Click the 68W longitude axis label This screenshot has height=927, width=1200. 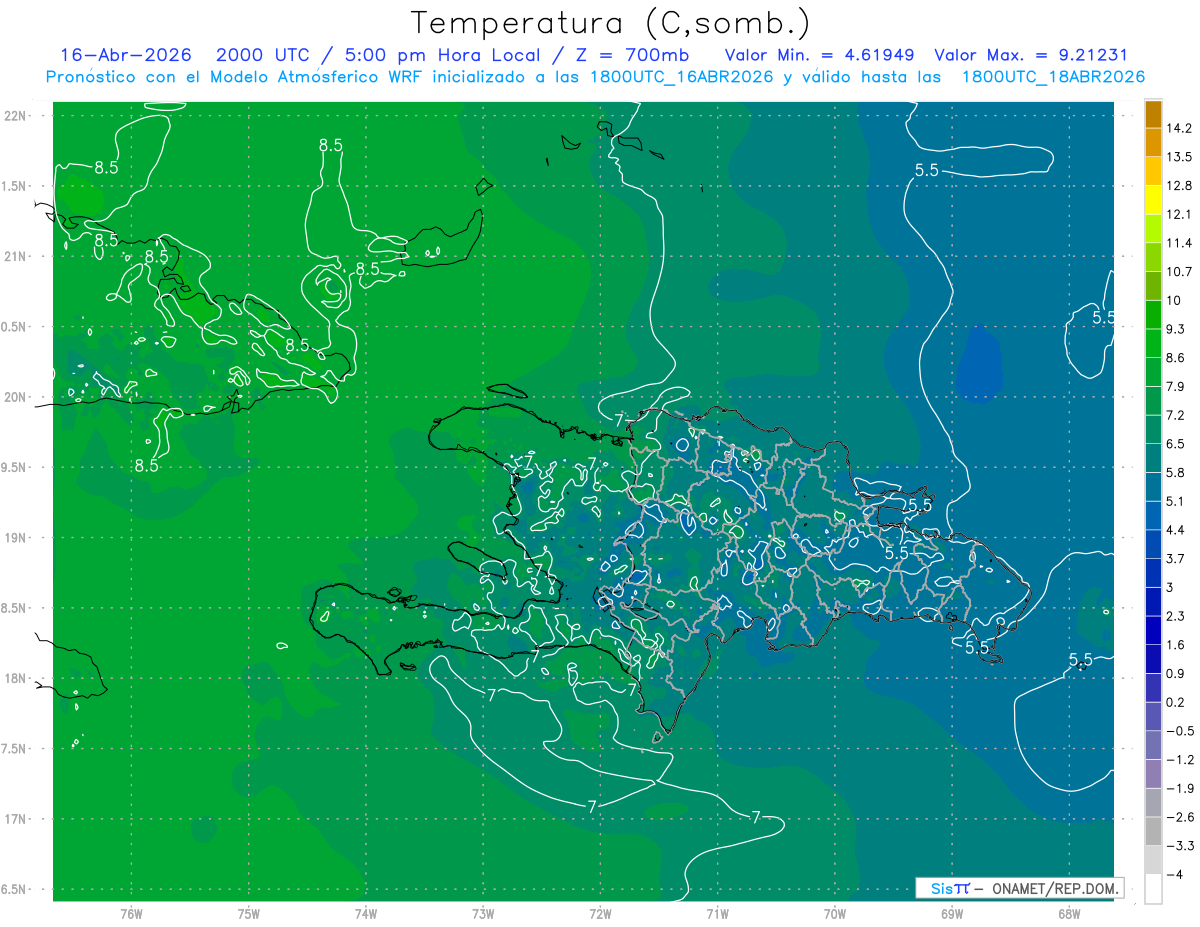tap(1068, 913)
